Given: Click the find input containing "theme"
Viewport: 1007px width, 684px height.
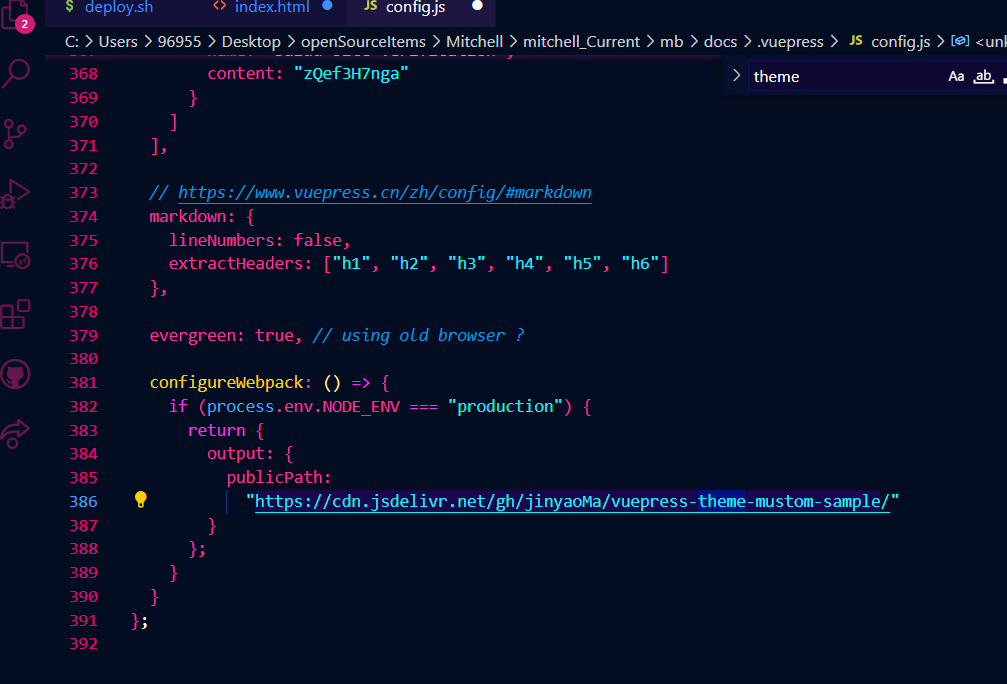Looking at the screenshot, I should coord(840,77).
